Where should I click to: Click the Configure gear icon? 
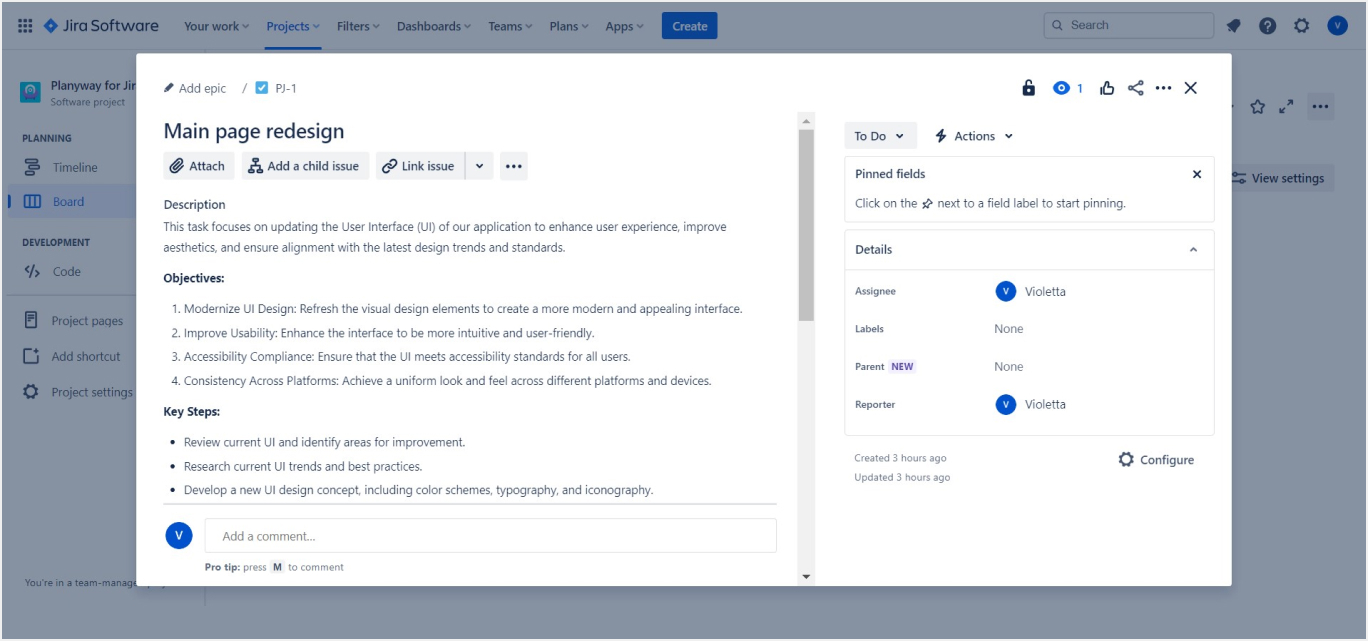click(x=1126, y=460)
